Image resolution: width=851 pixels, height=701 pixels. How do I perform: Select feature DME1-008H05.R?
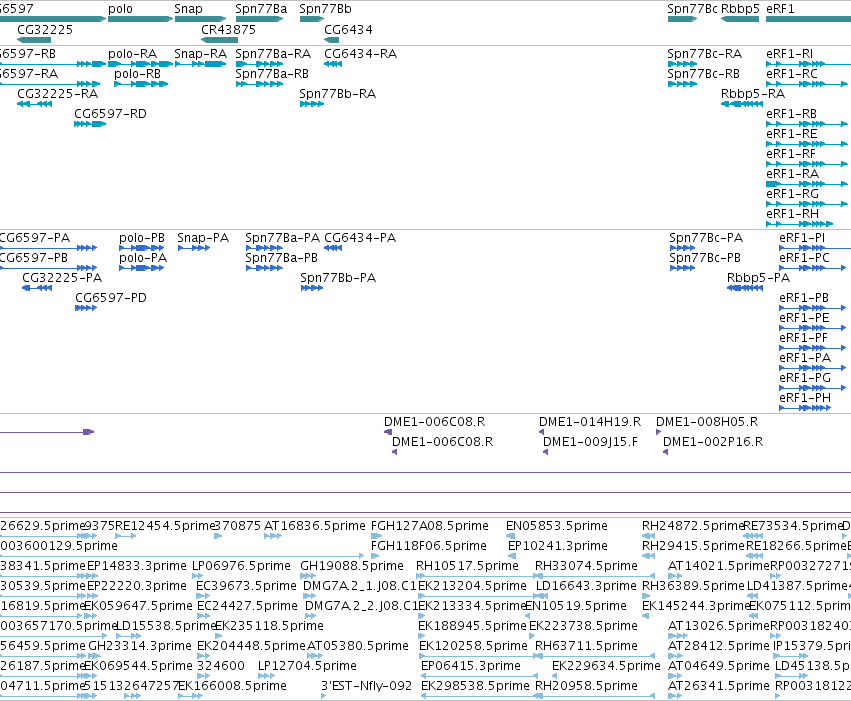click(707, 423)
